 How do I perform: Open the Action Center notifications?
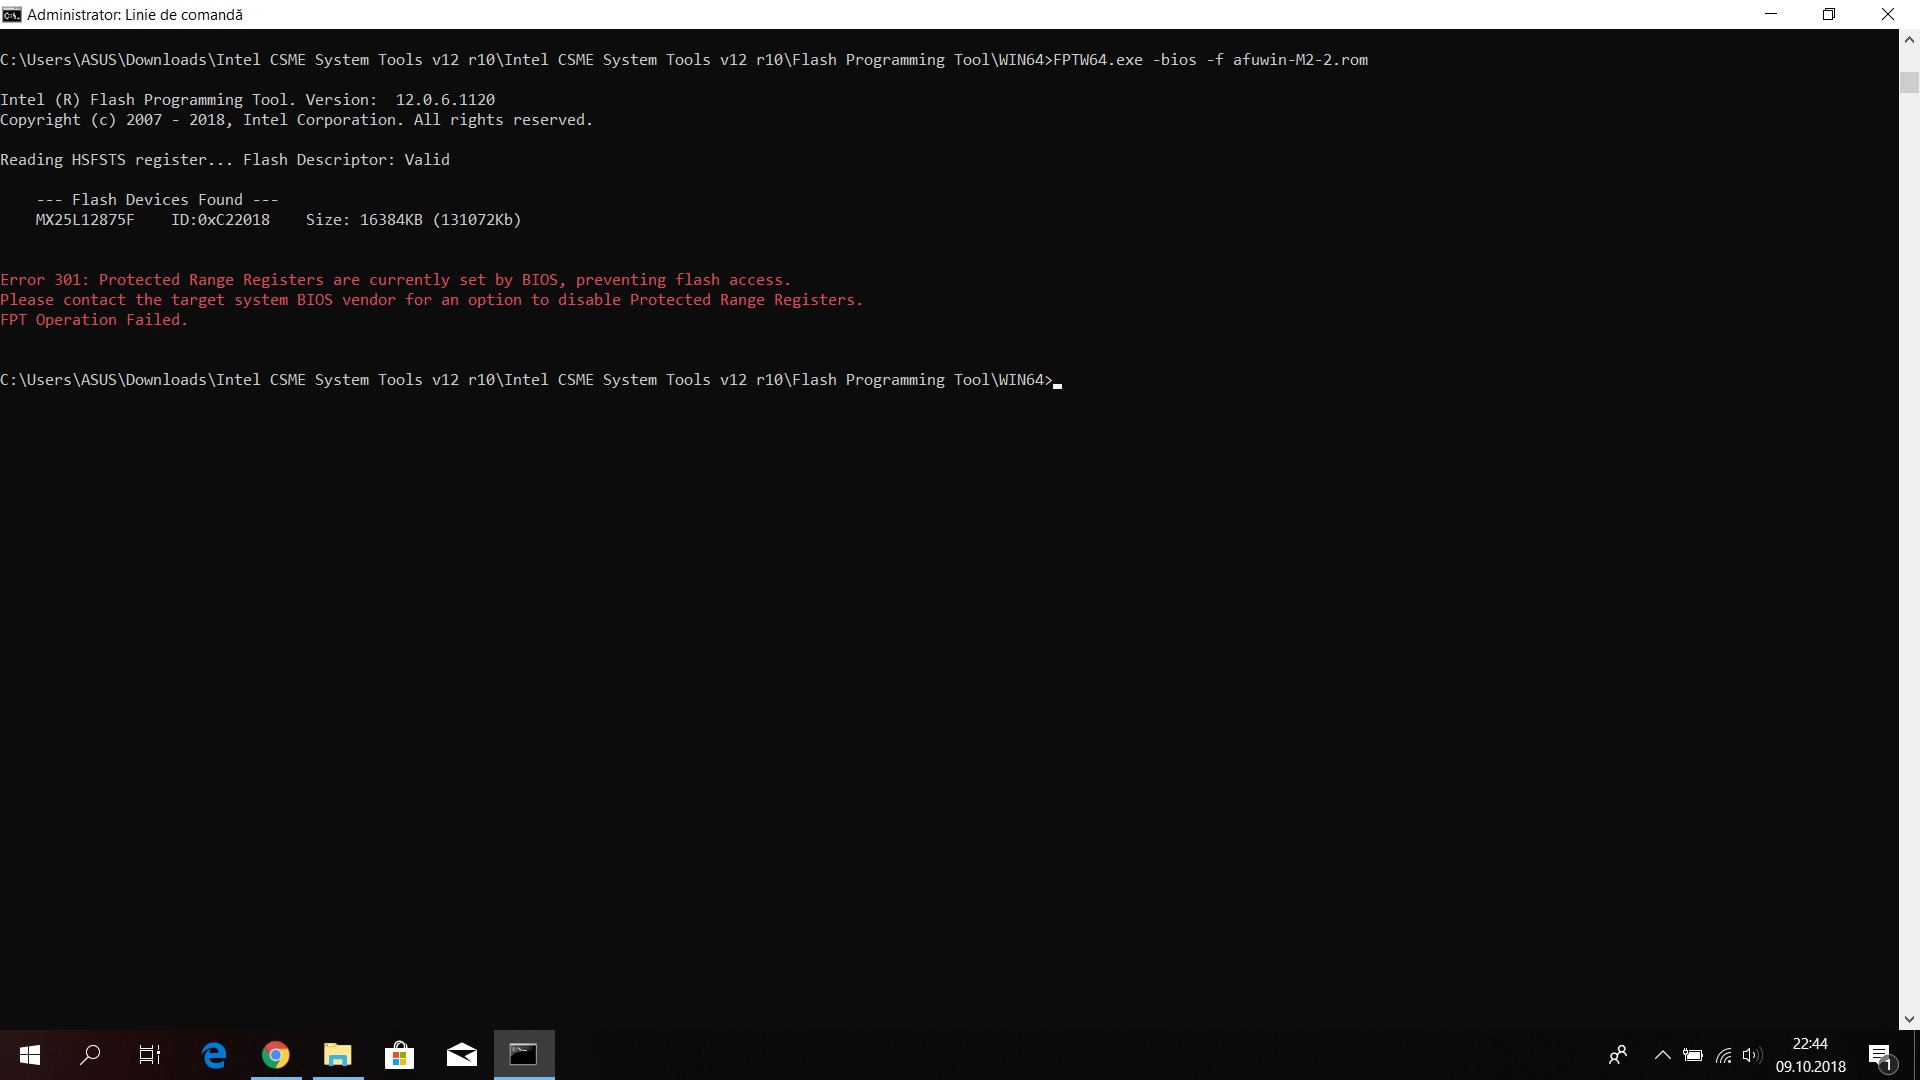[x=1880, y=1056]
